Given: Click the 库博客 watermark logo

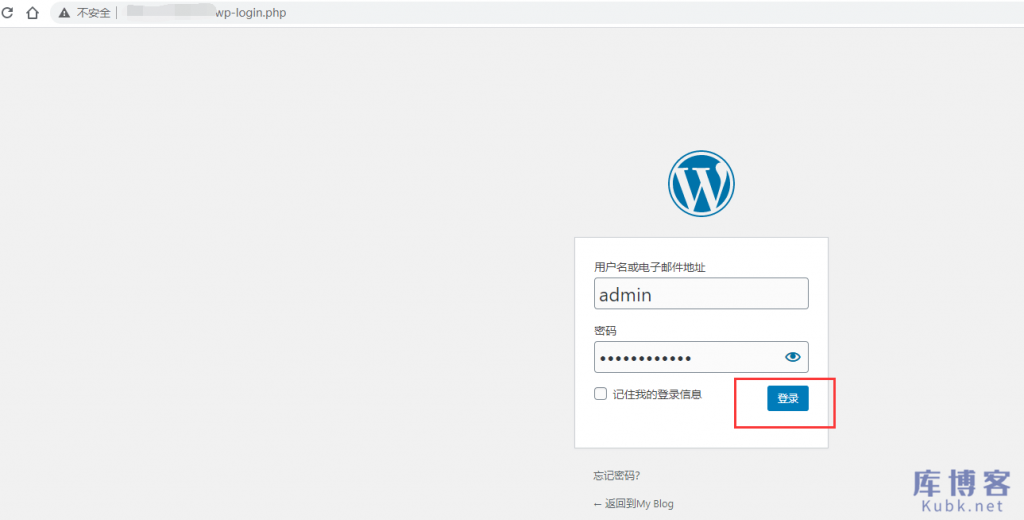Looking at the screenshot, I should click(961, 485).
